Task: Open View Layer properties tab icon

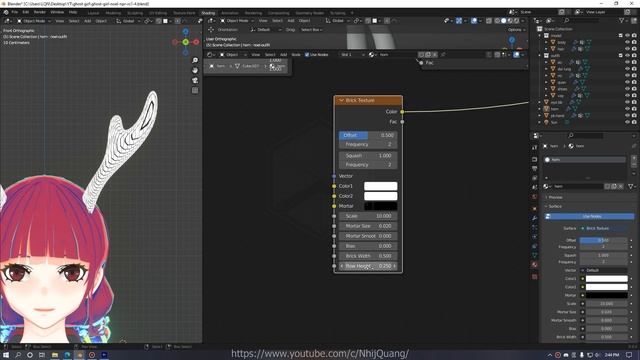Action: pos(535,178)
